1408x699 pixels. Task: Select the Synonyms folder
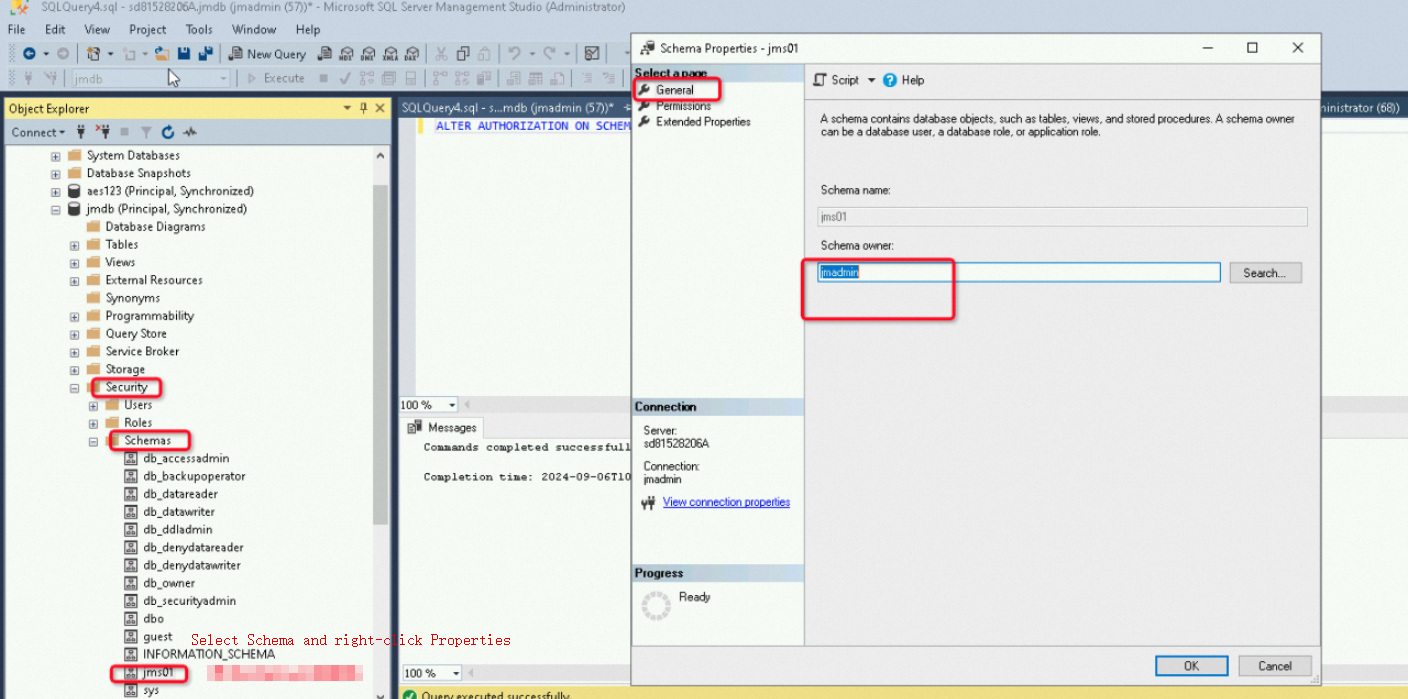tap(132, 298)
